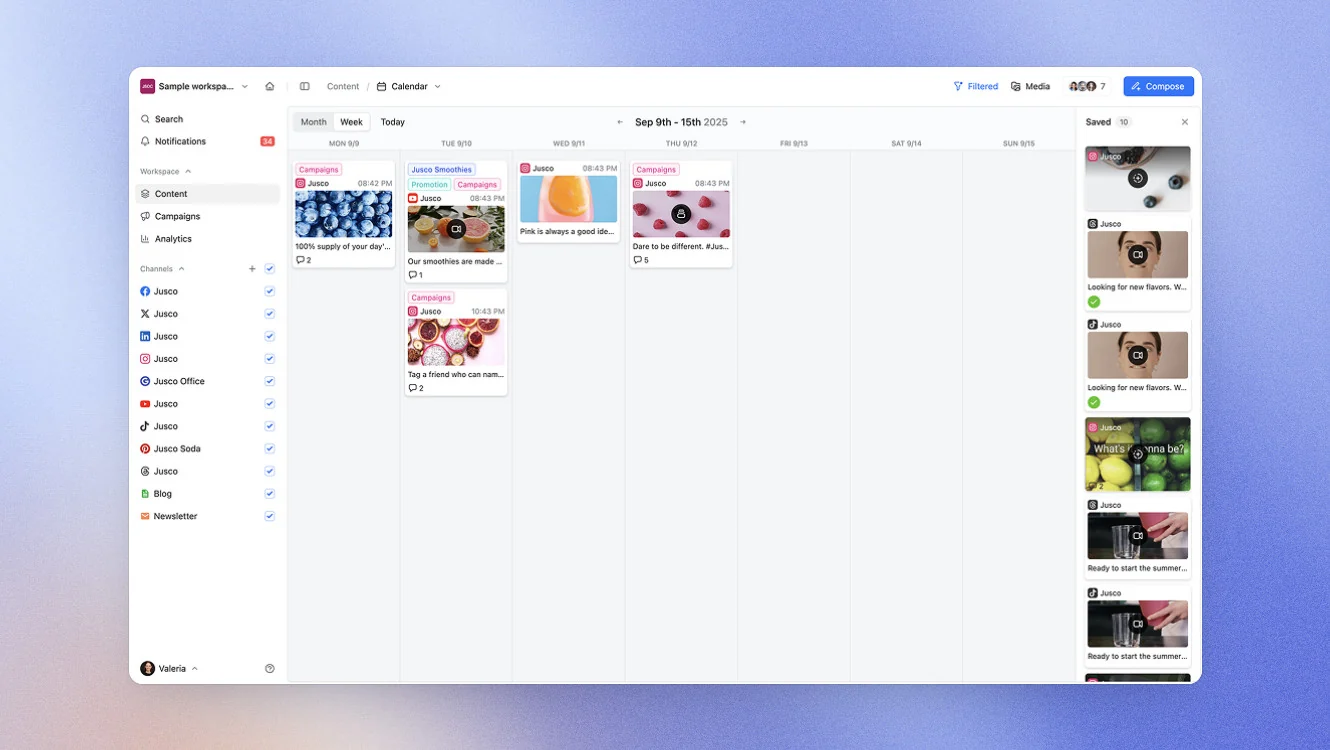Screen dimensions: 1330x750
Task: Click the Compose button
Action: click(1158, 86)
